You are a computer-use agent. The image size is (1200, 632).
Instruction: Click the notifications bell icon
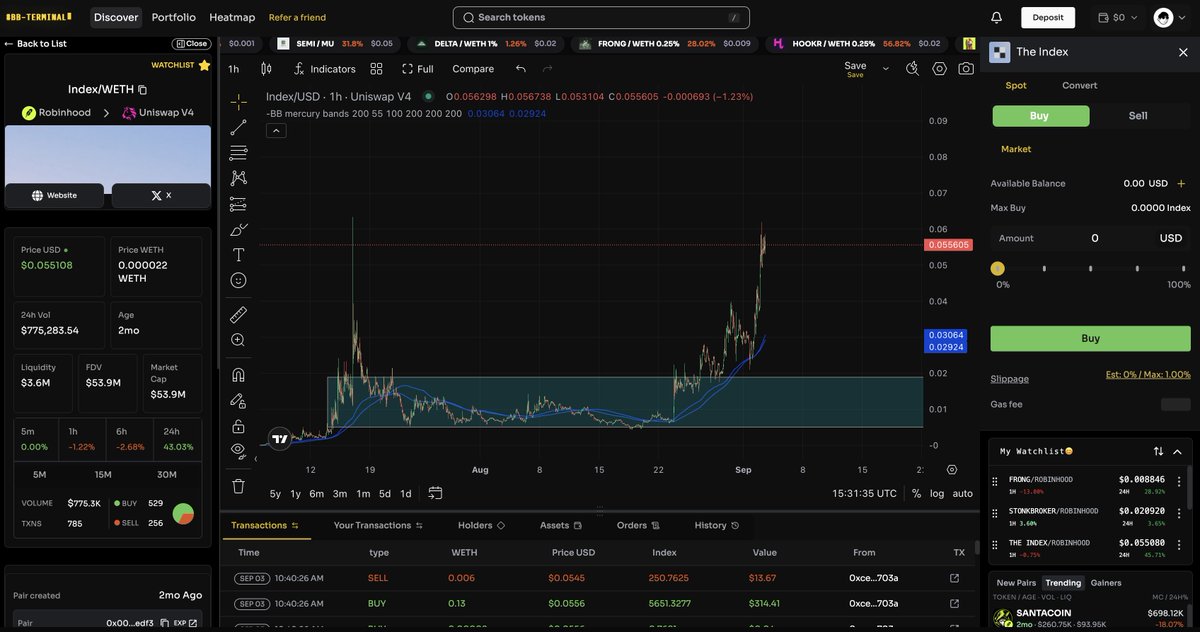point(996,17)
